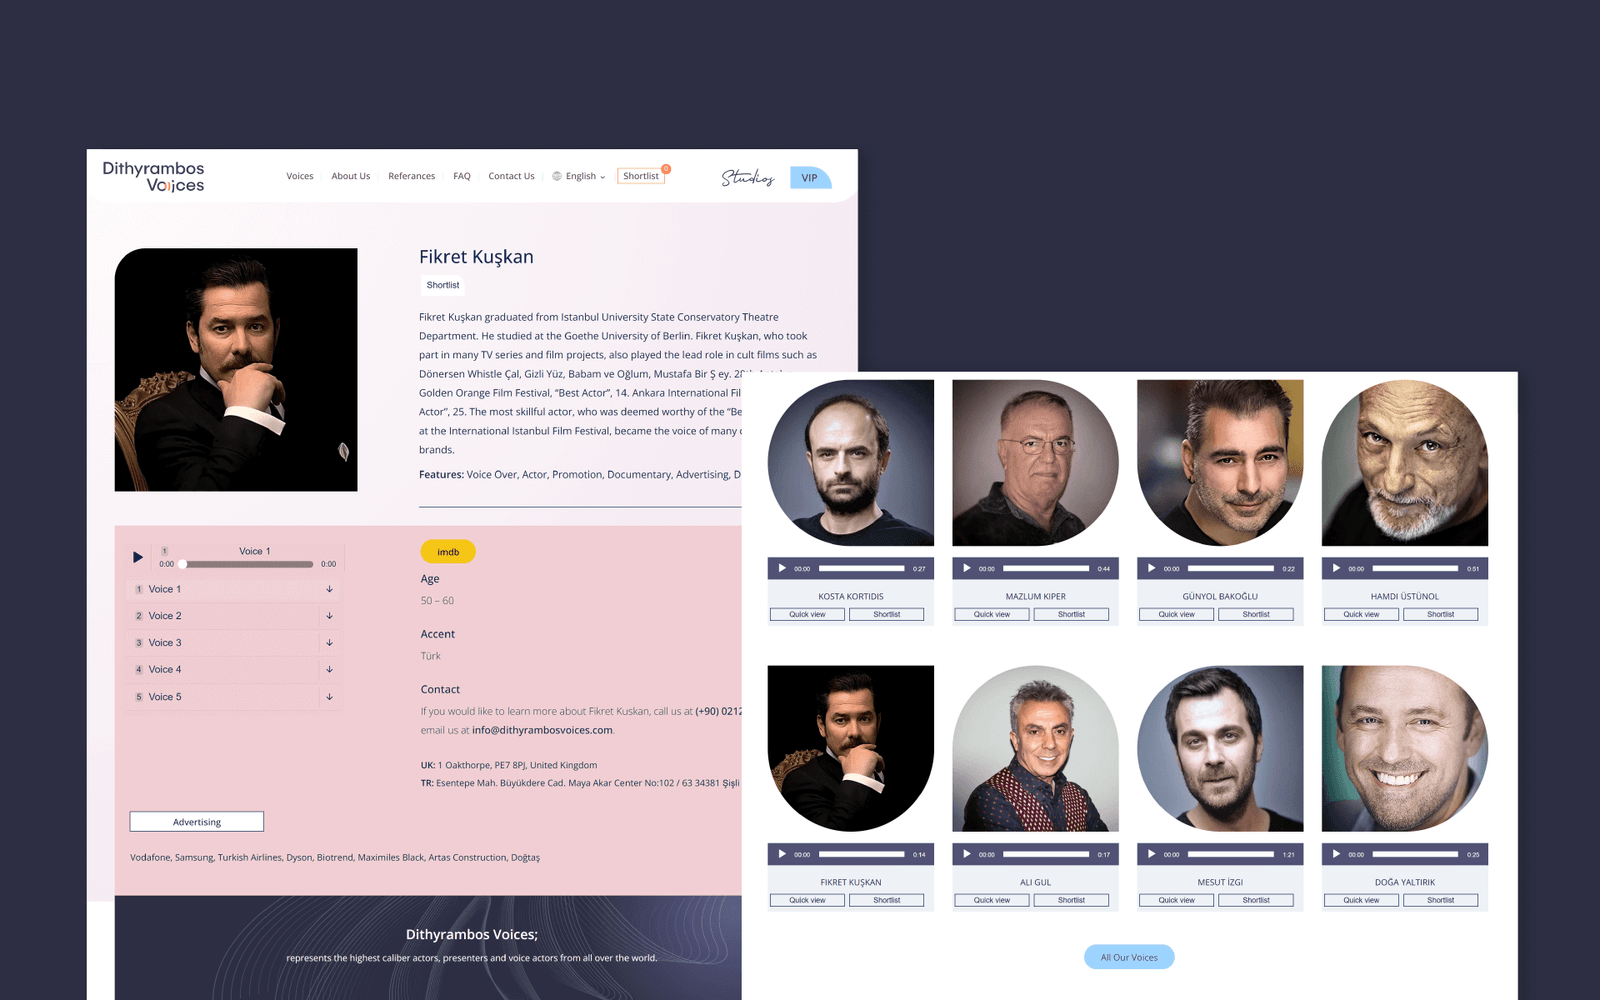Image resolution: width=1600 pixels, height=1000 pixels.
Task: Shortlist Hamdi Üstünol
Action: [1441, 614]
